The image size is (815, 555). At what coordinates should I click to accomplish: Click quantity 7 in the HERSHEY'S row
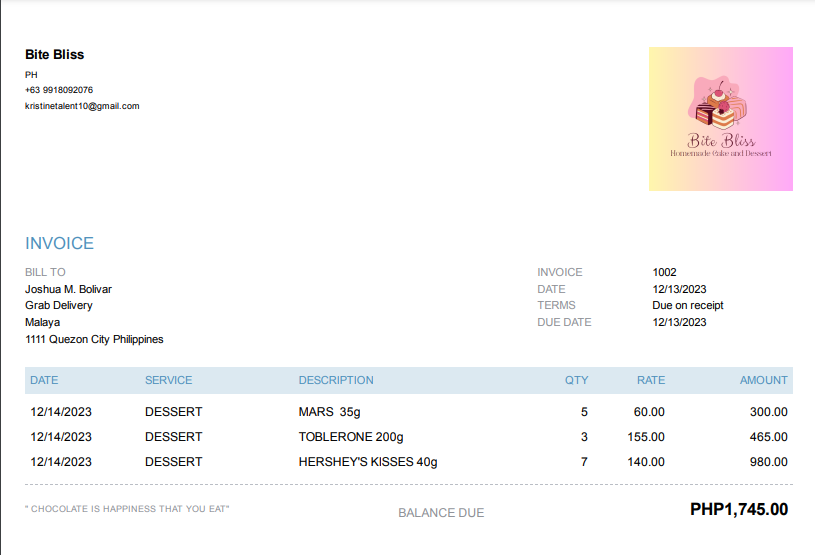click(x=584, y=462)
